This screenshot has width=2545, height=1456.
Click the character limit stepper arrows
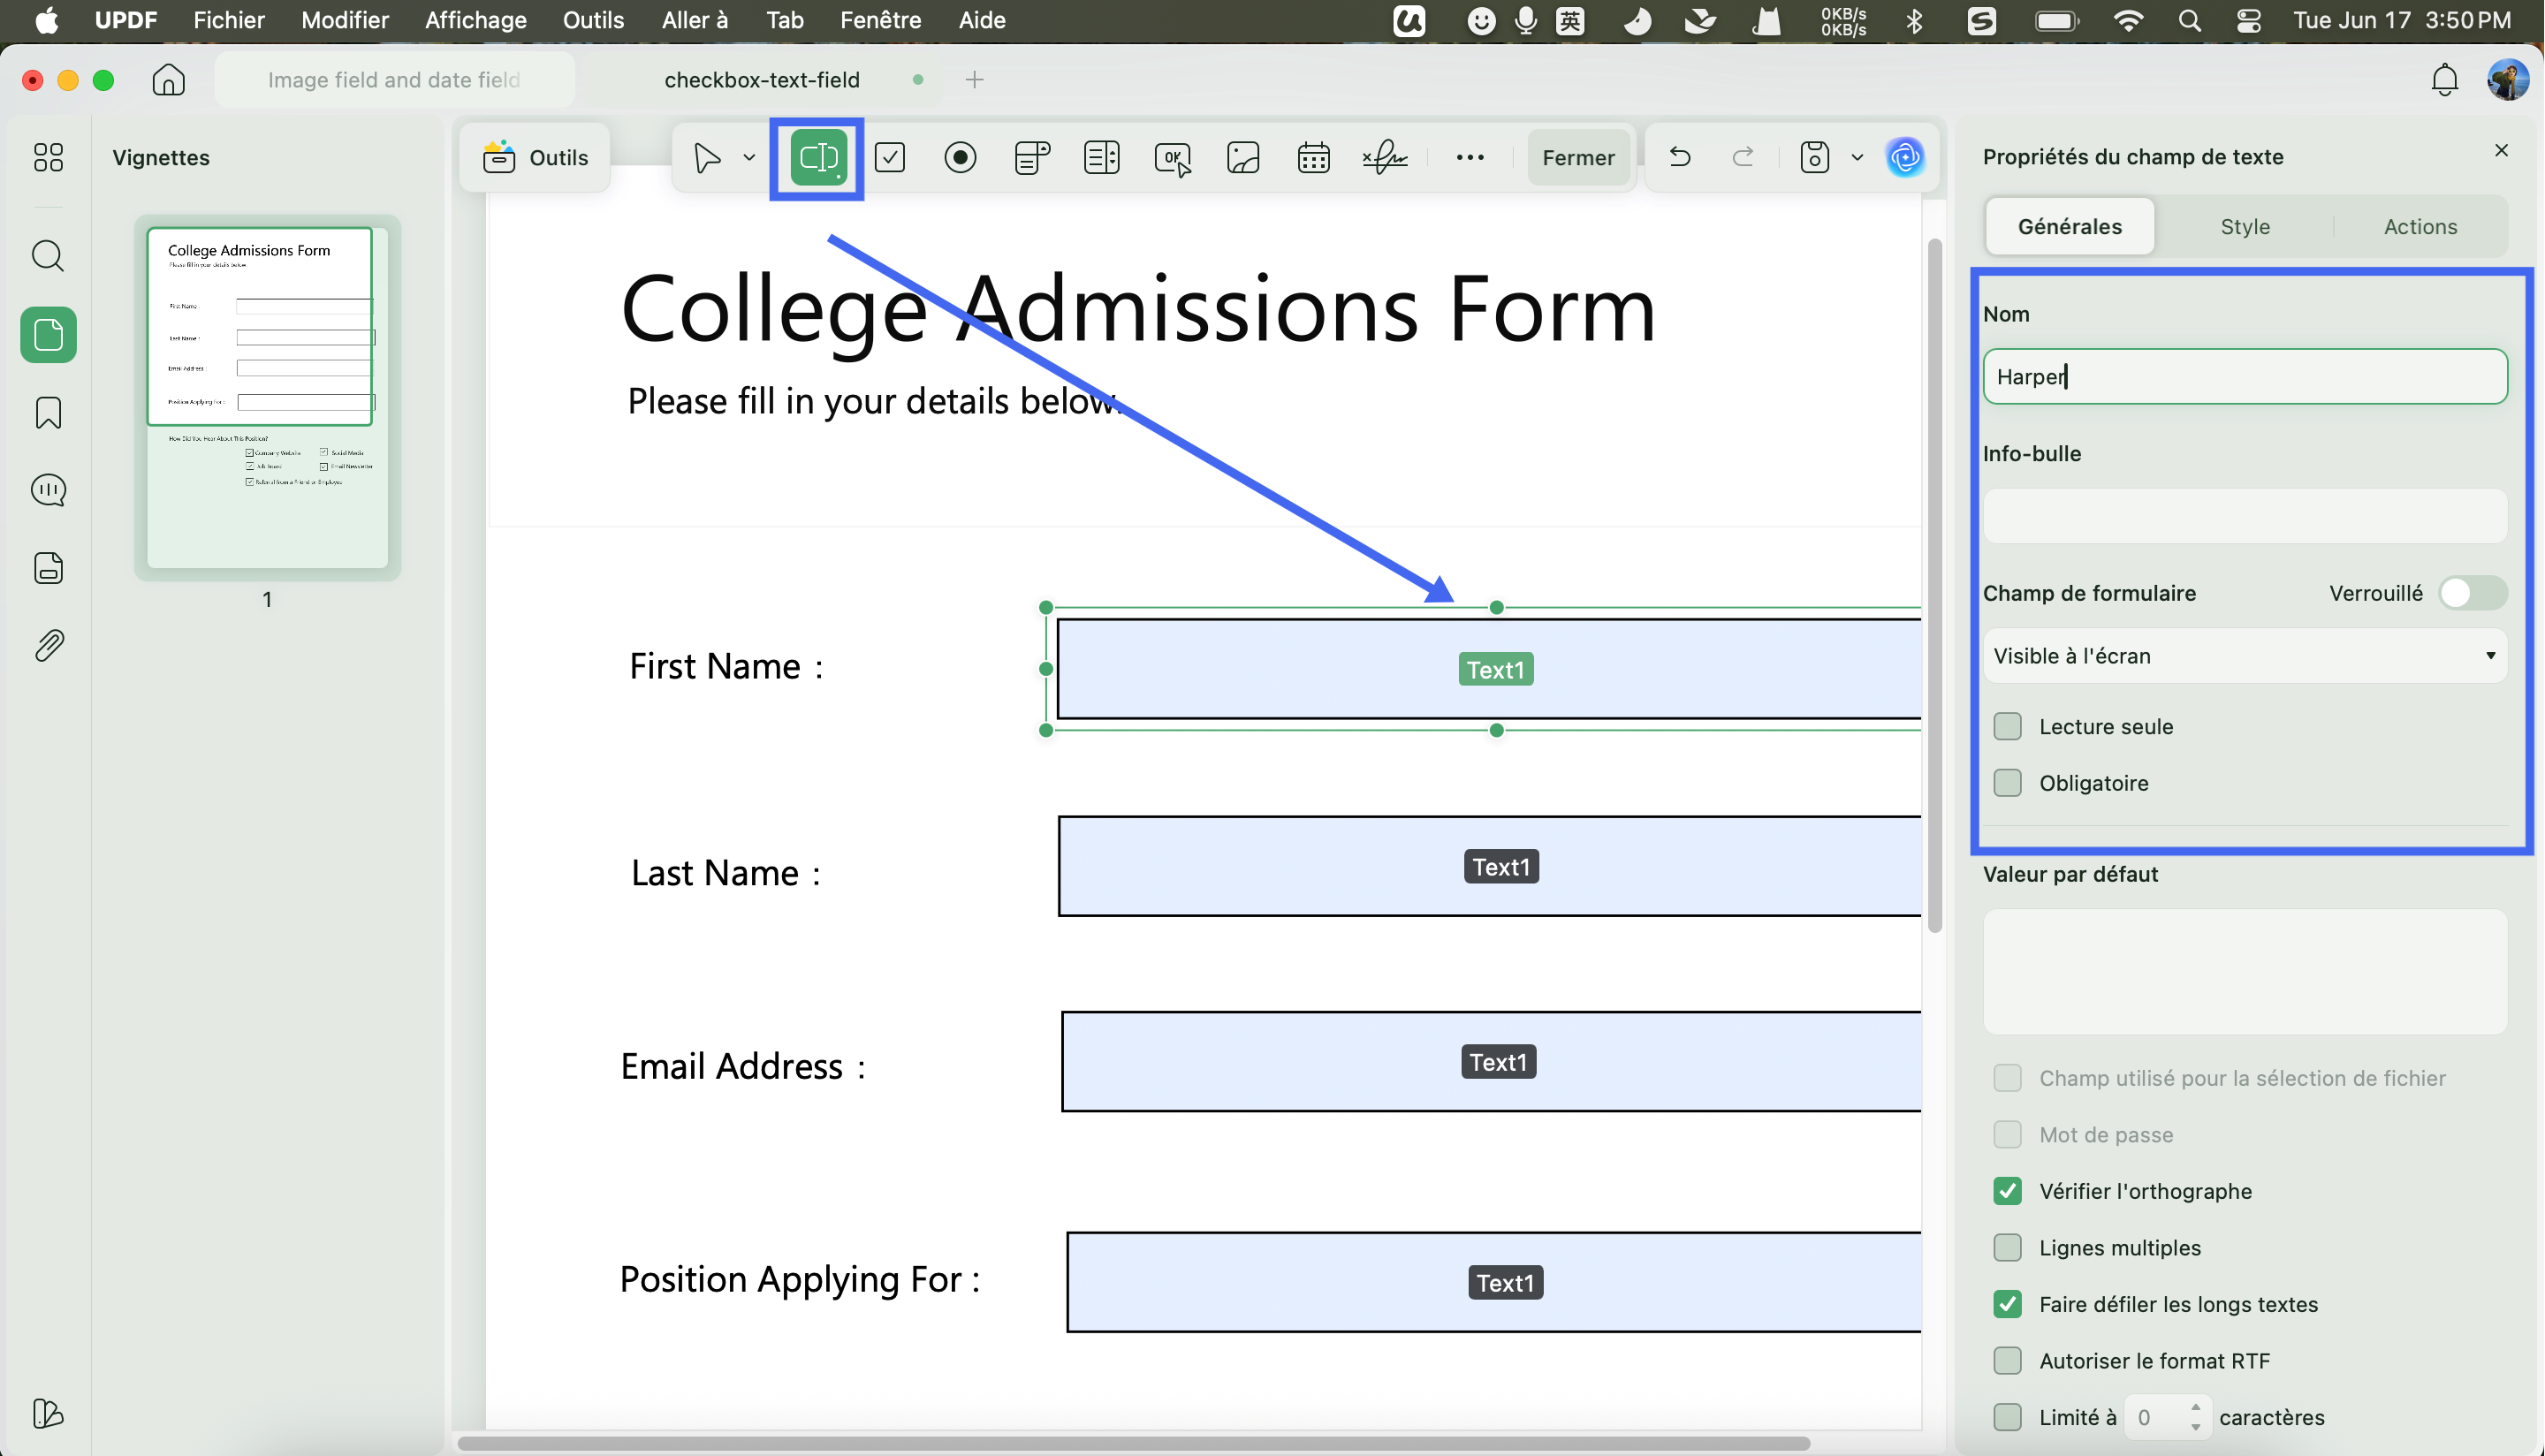[x=2195, y=1417]
